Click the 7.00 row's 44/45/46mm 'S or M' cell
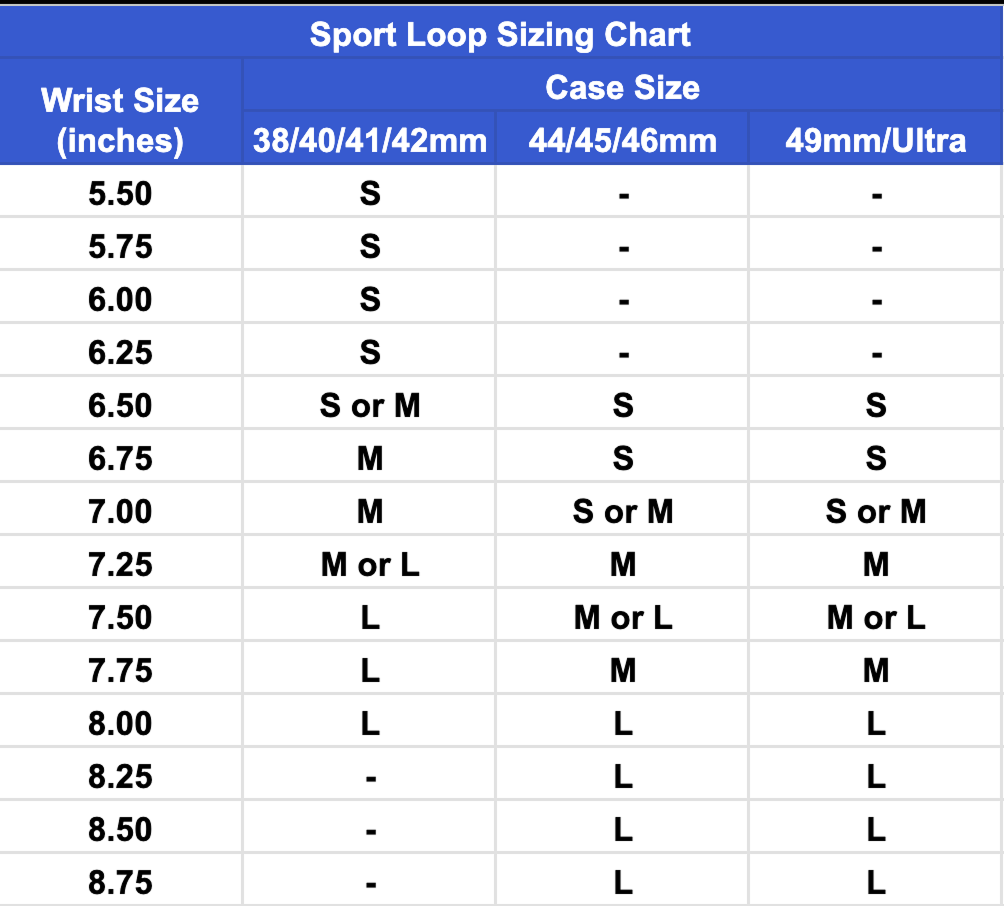This screenshot has height=906, width=1004. point(622,511)
